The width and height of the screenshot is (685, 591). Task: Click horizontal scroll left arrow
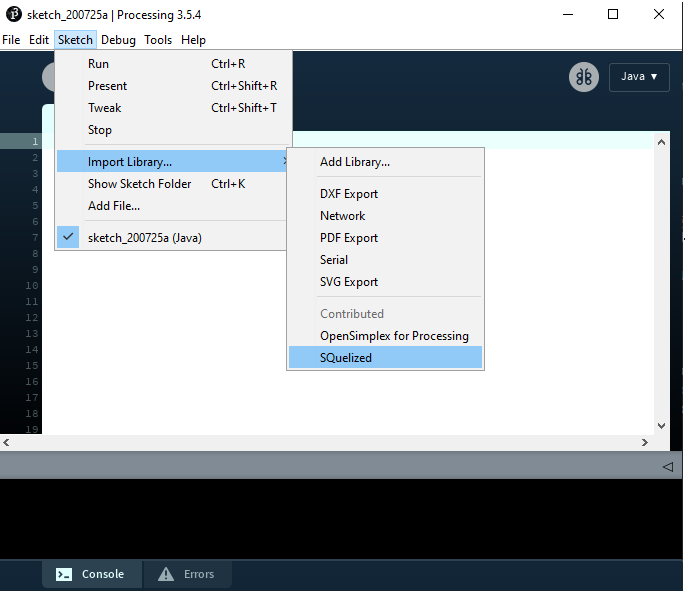[6, 442]
